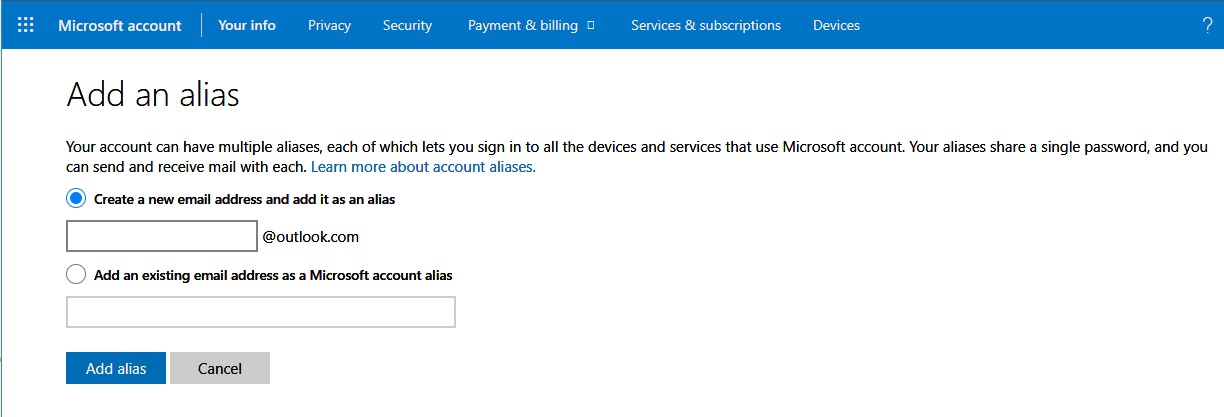Open the Privacy tab
The height and width of the screenshot is (417, 1224).
[329, 25]
